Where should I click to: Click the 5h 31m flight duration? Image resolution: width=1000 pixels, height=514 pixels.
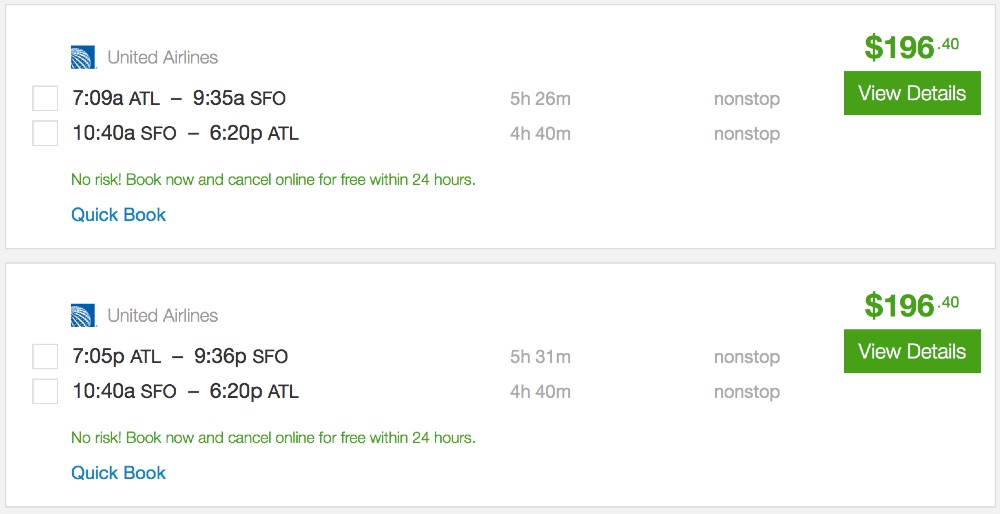(x=540, y=357)
